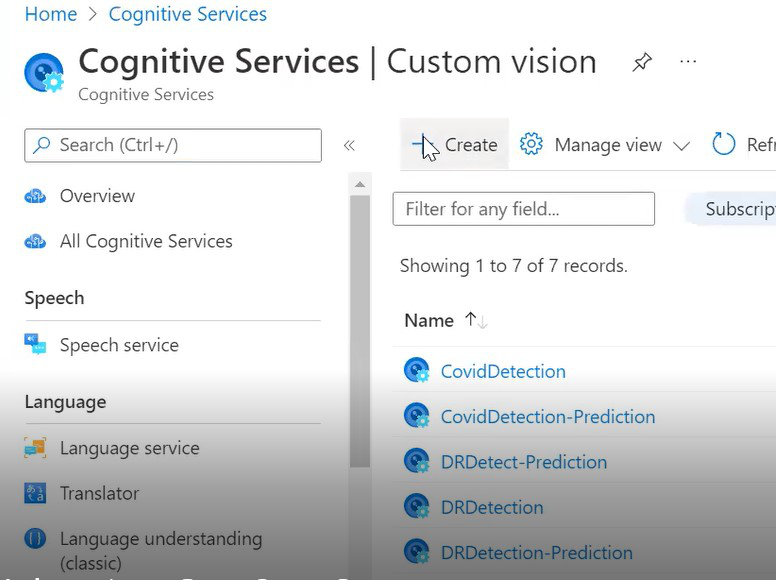Open the CovidDetection resource link
776x580 pixels.
[503, 371]
